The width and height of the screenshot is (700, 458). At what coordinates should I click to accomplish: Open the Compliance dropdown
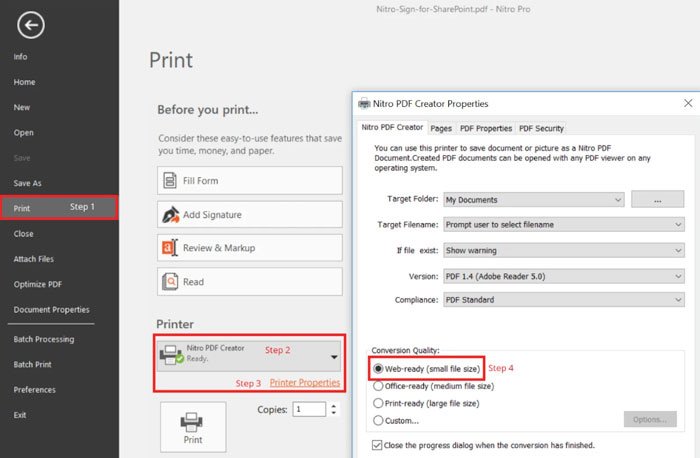(x=564, y=300)
